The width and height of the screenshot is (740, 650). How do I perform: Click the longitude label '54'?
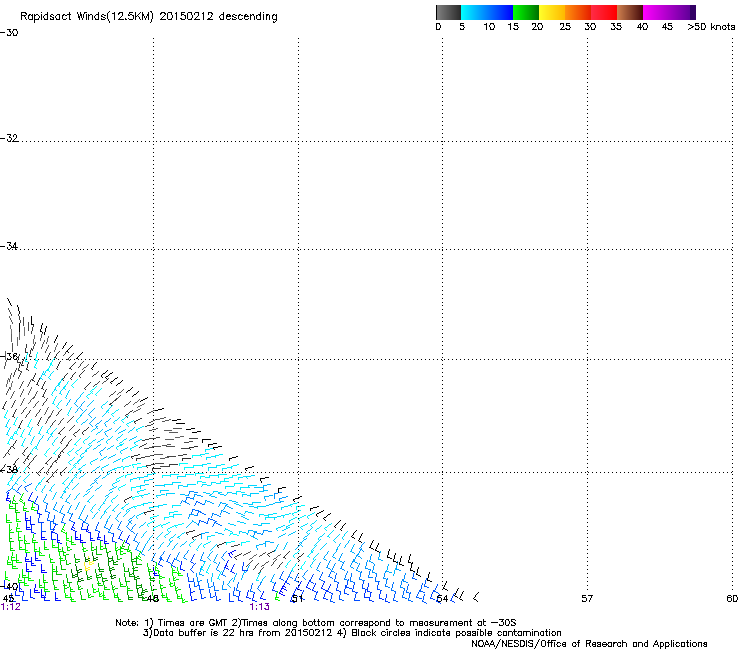(x=442, y=599)
